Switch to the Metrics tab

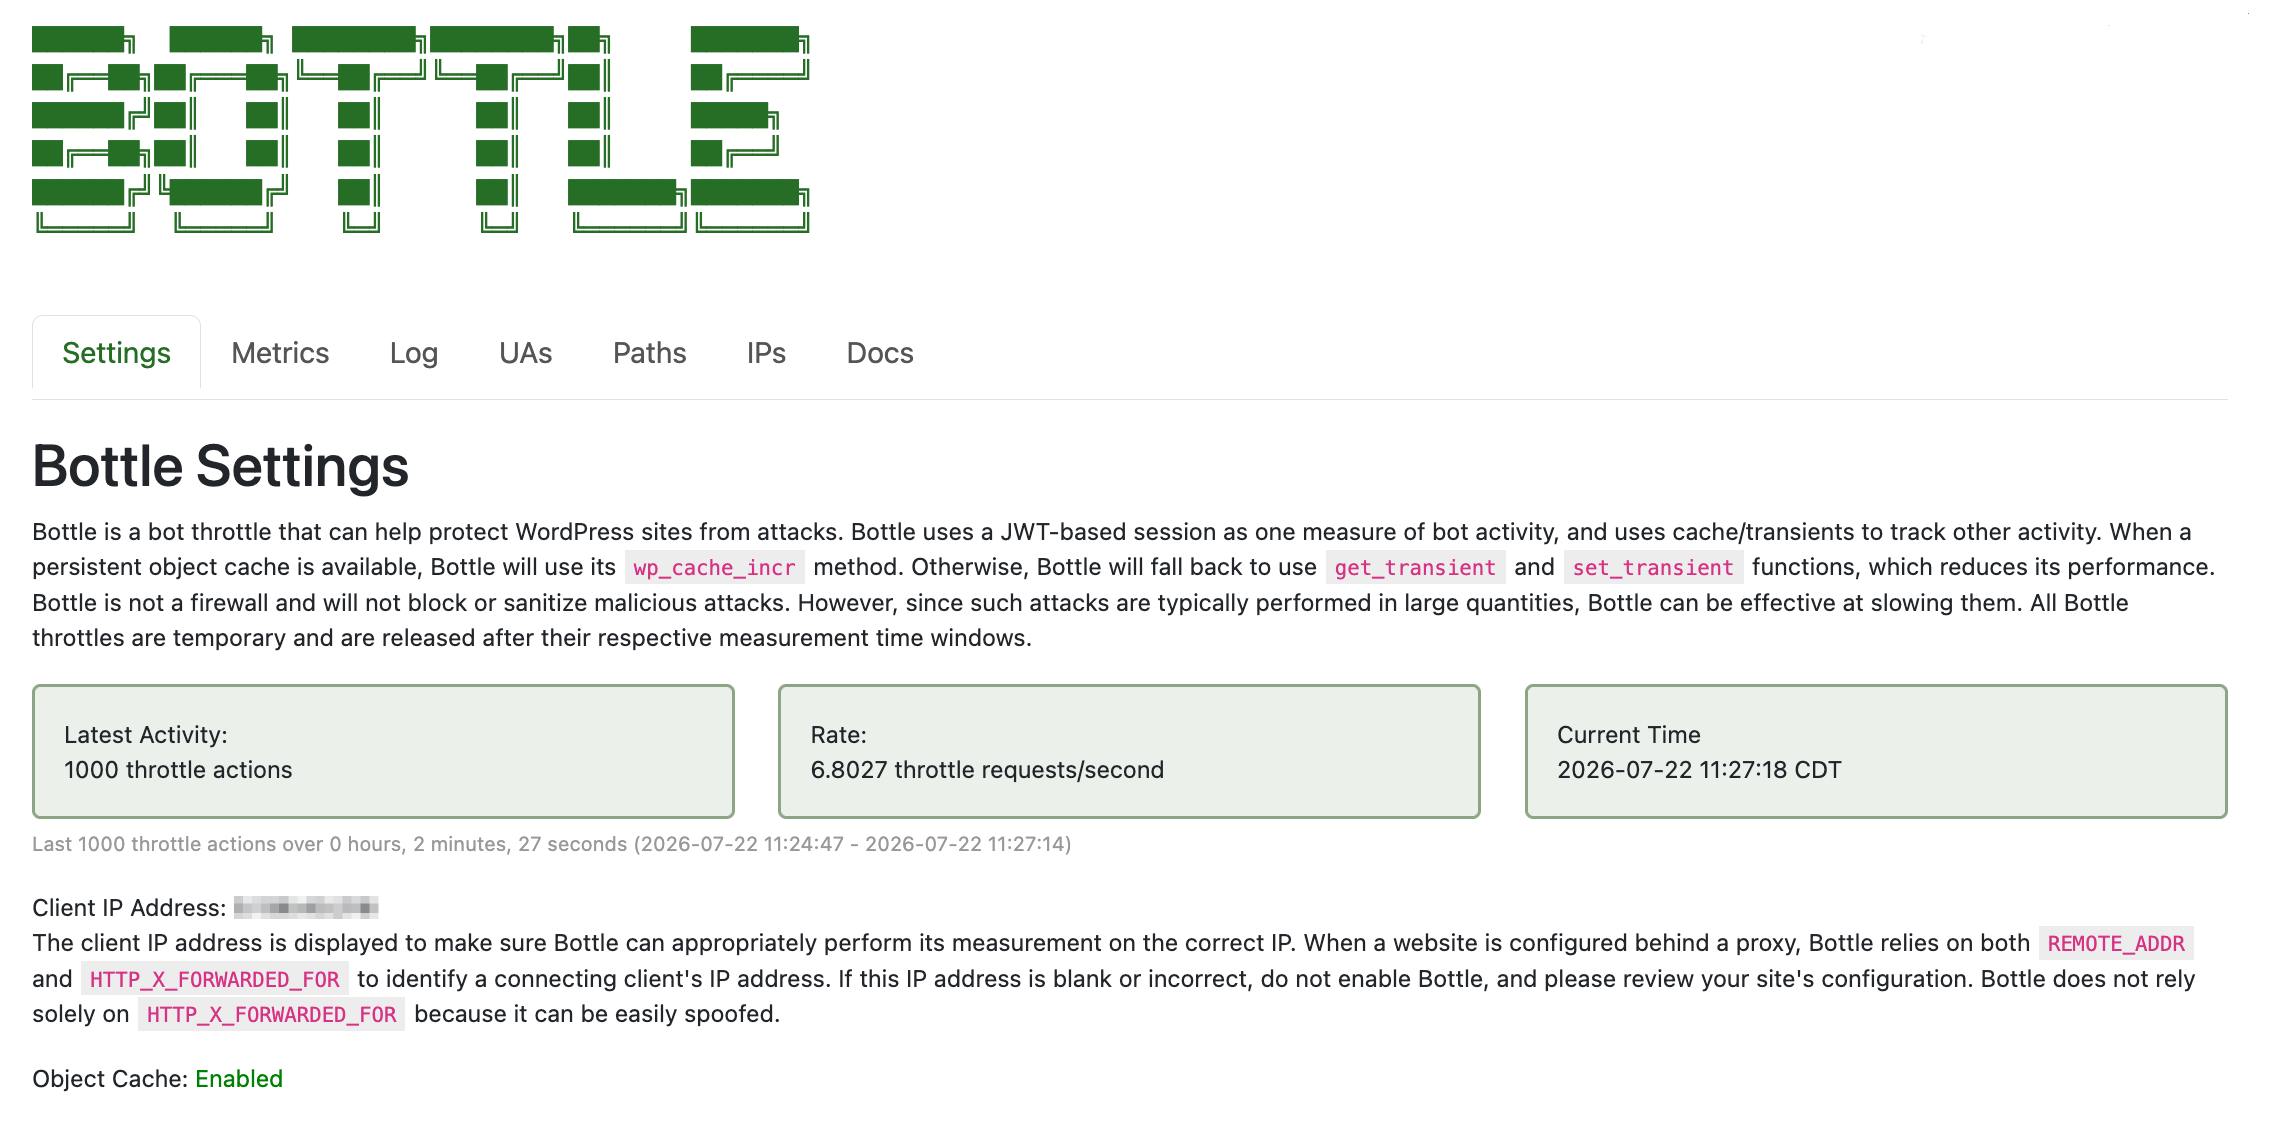tap(280, 353)
